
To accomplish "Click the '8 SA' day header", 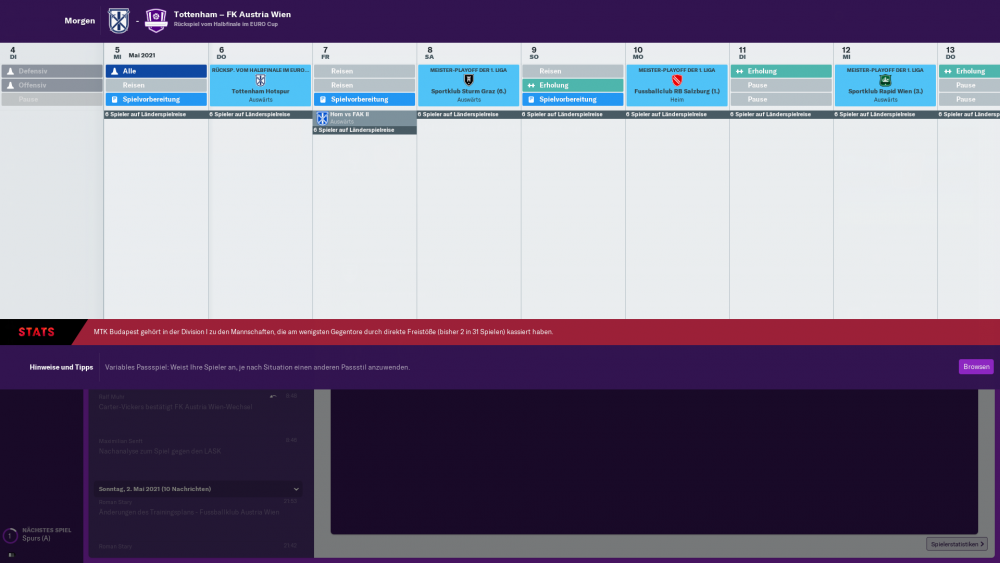I will (430, 53).
